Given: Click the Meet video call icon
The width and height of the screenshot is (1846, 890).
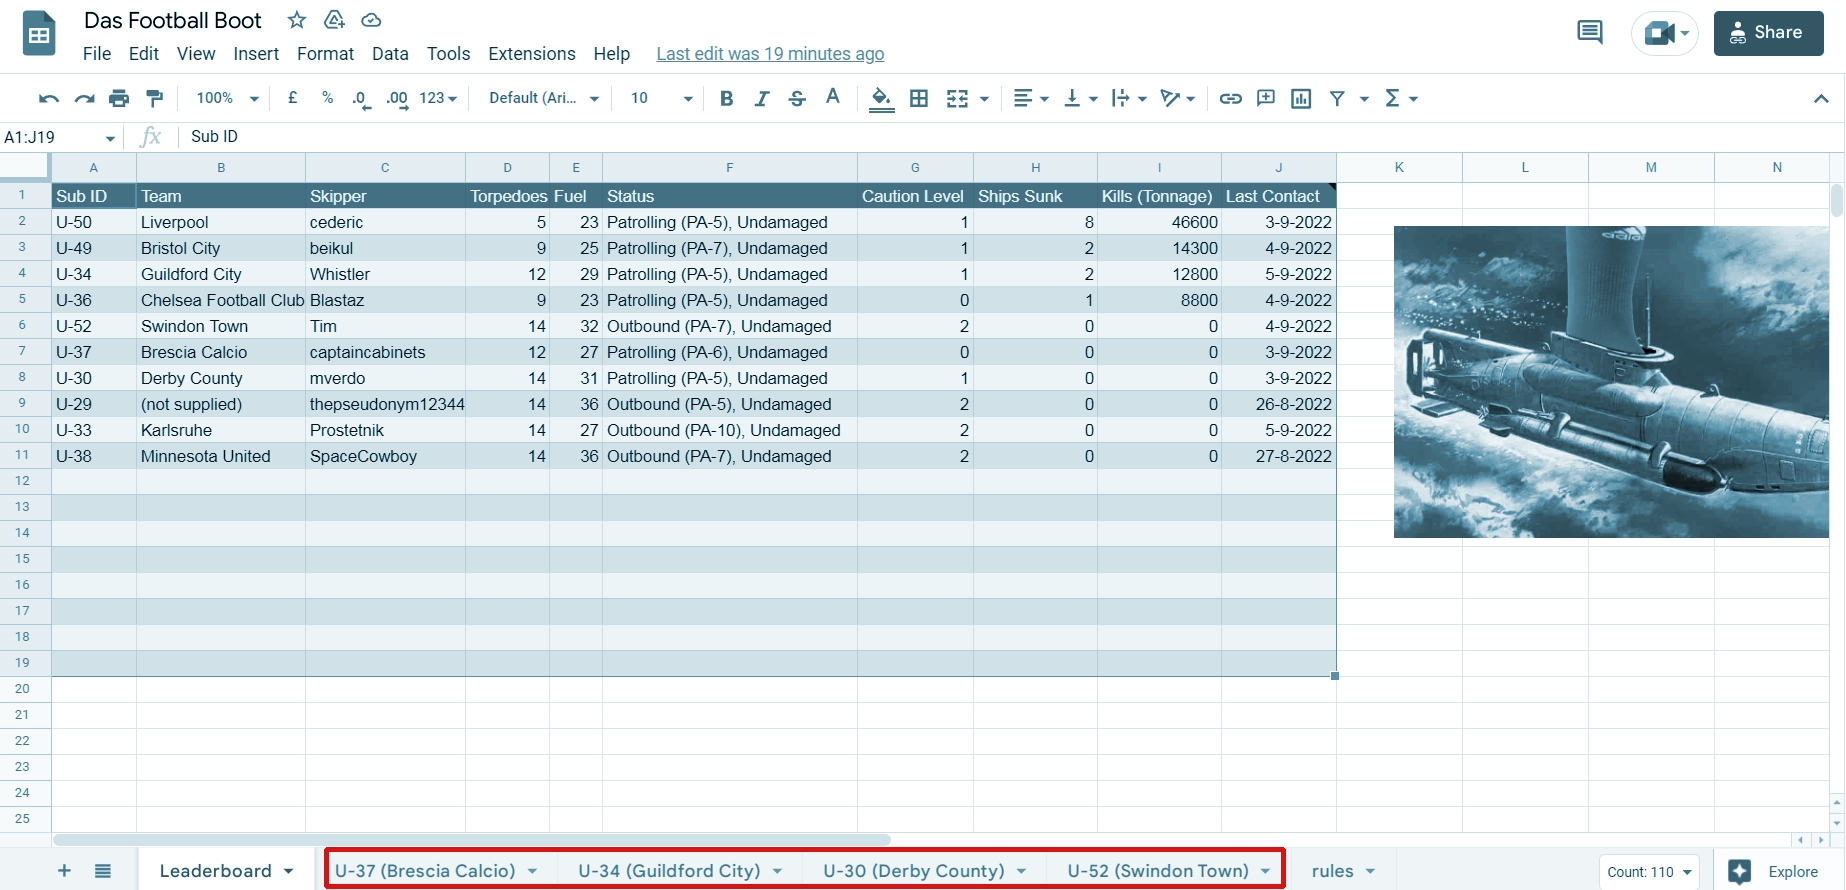Looking at the screenshot, I should [1665, 33].
